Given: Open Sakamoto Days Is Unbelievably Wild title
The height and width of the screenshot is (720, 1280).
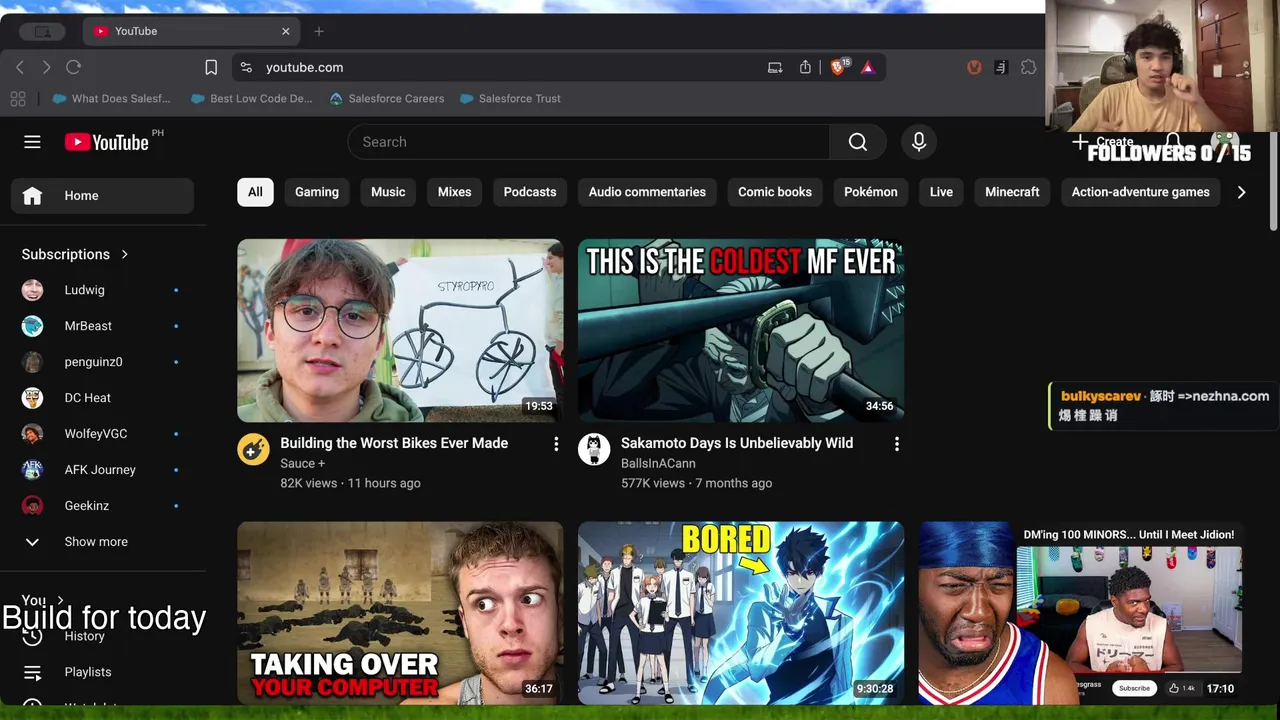Looking at the screenshot, I should [x=737, y=443].
